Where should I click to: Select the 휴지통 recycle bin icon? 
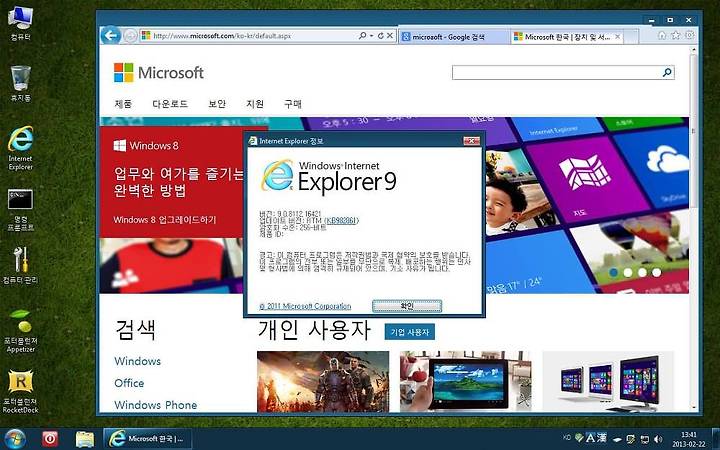21,84
